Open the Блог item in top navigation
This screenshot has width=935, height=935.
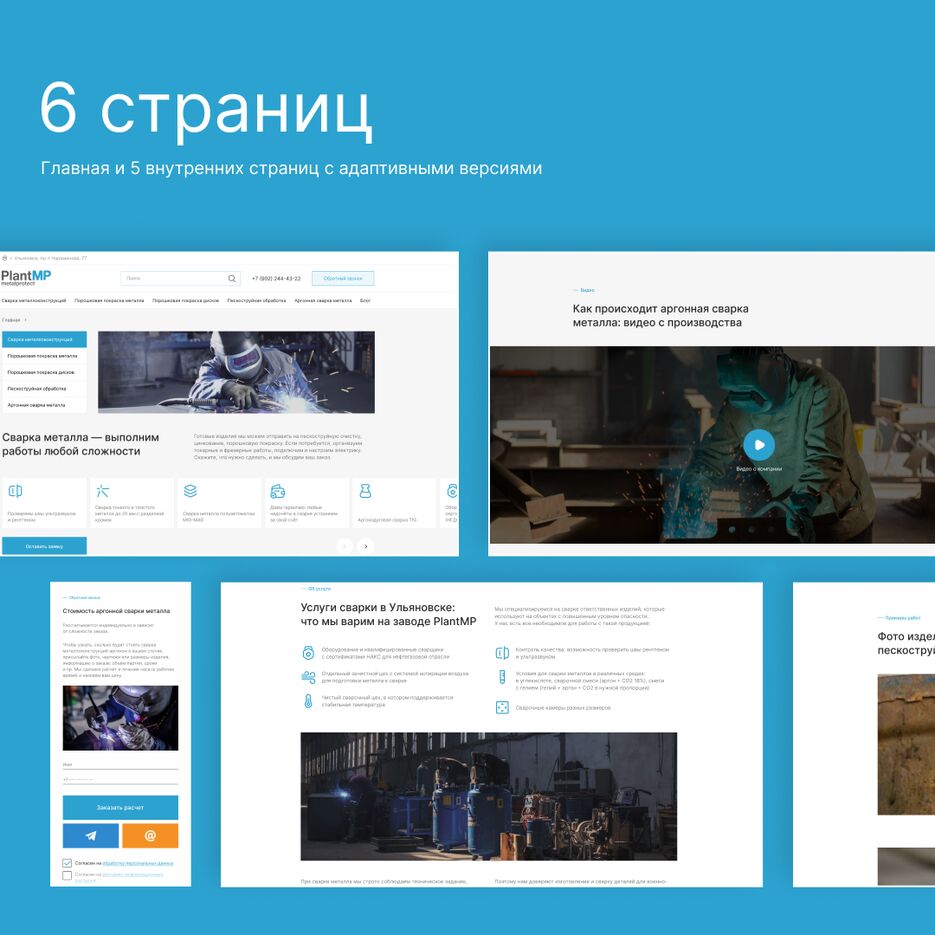365,301
